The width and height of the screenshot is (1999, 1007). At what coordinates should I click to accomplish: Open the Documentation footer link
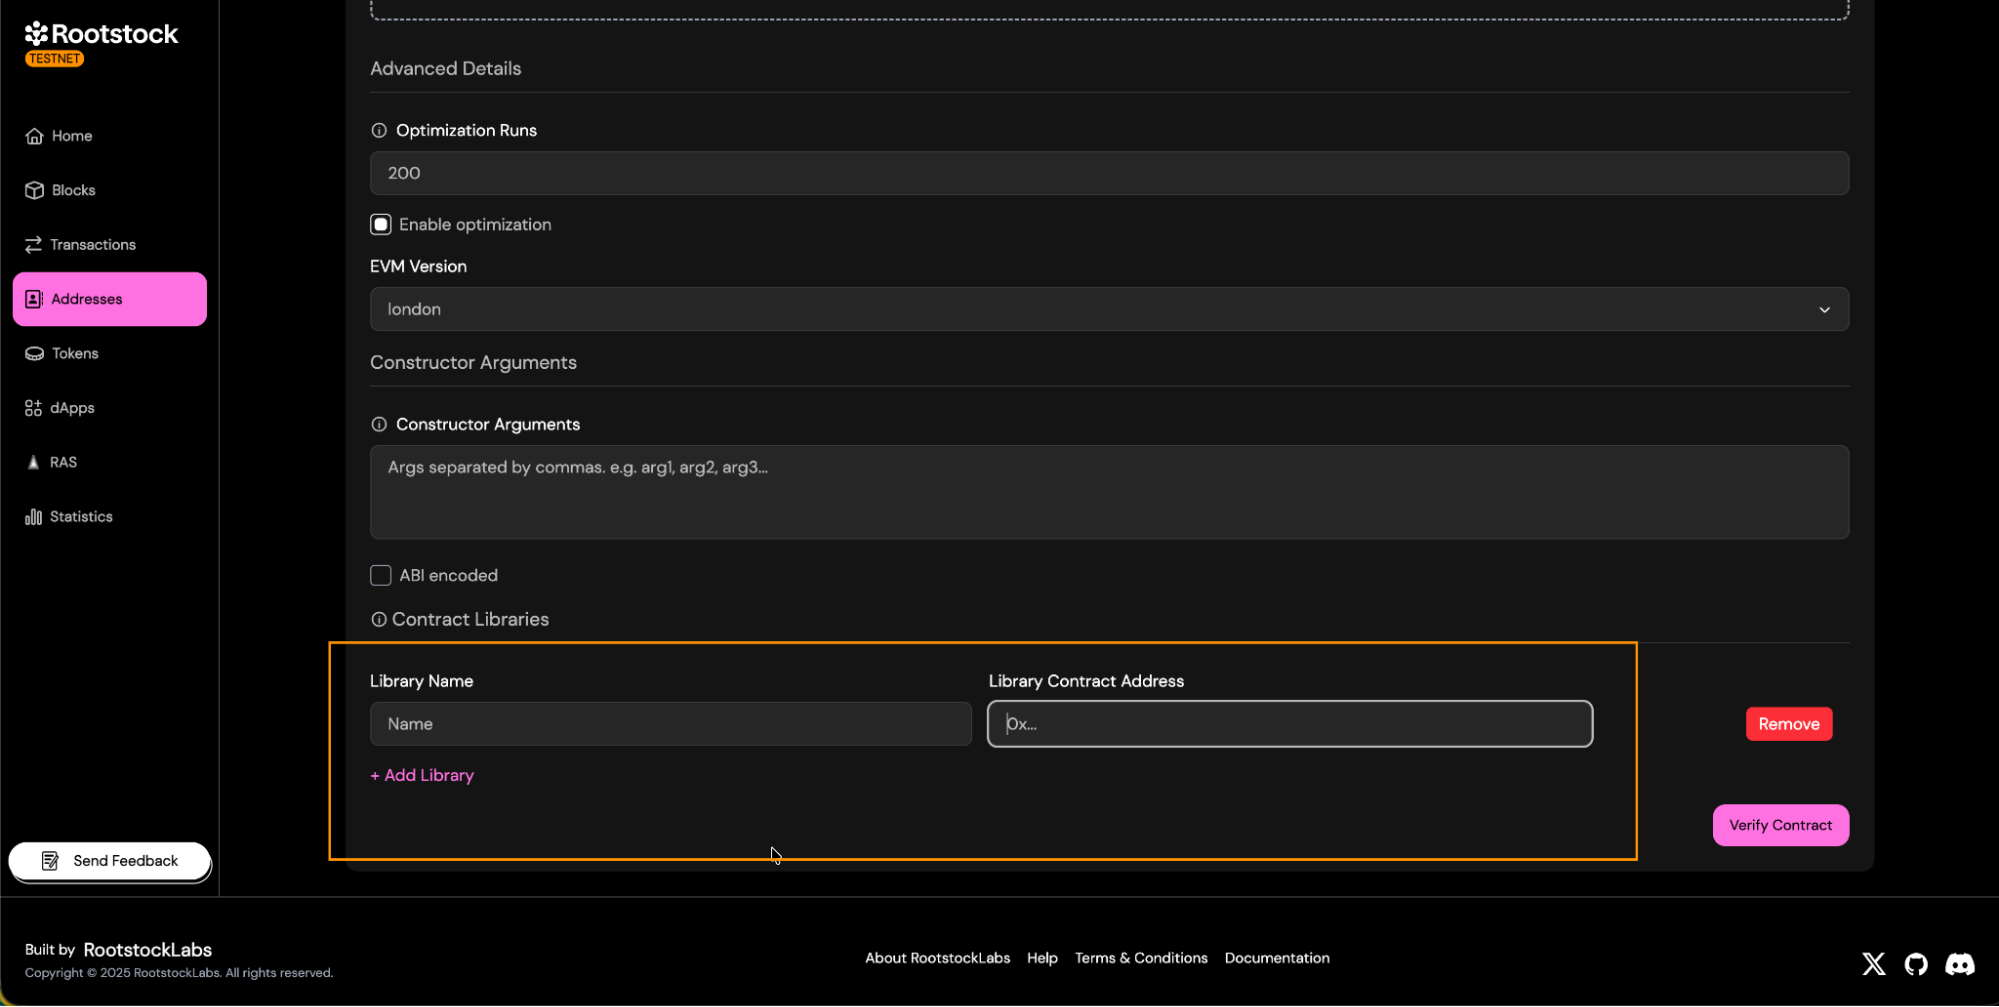tap(1276, 958)
